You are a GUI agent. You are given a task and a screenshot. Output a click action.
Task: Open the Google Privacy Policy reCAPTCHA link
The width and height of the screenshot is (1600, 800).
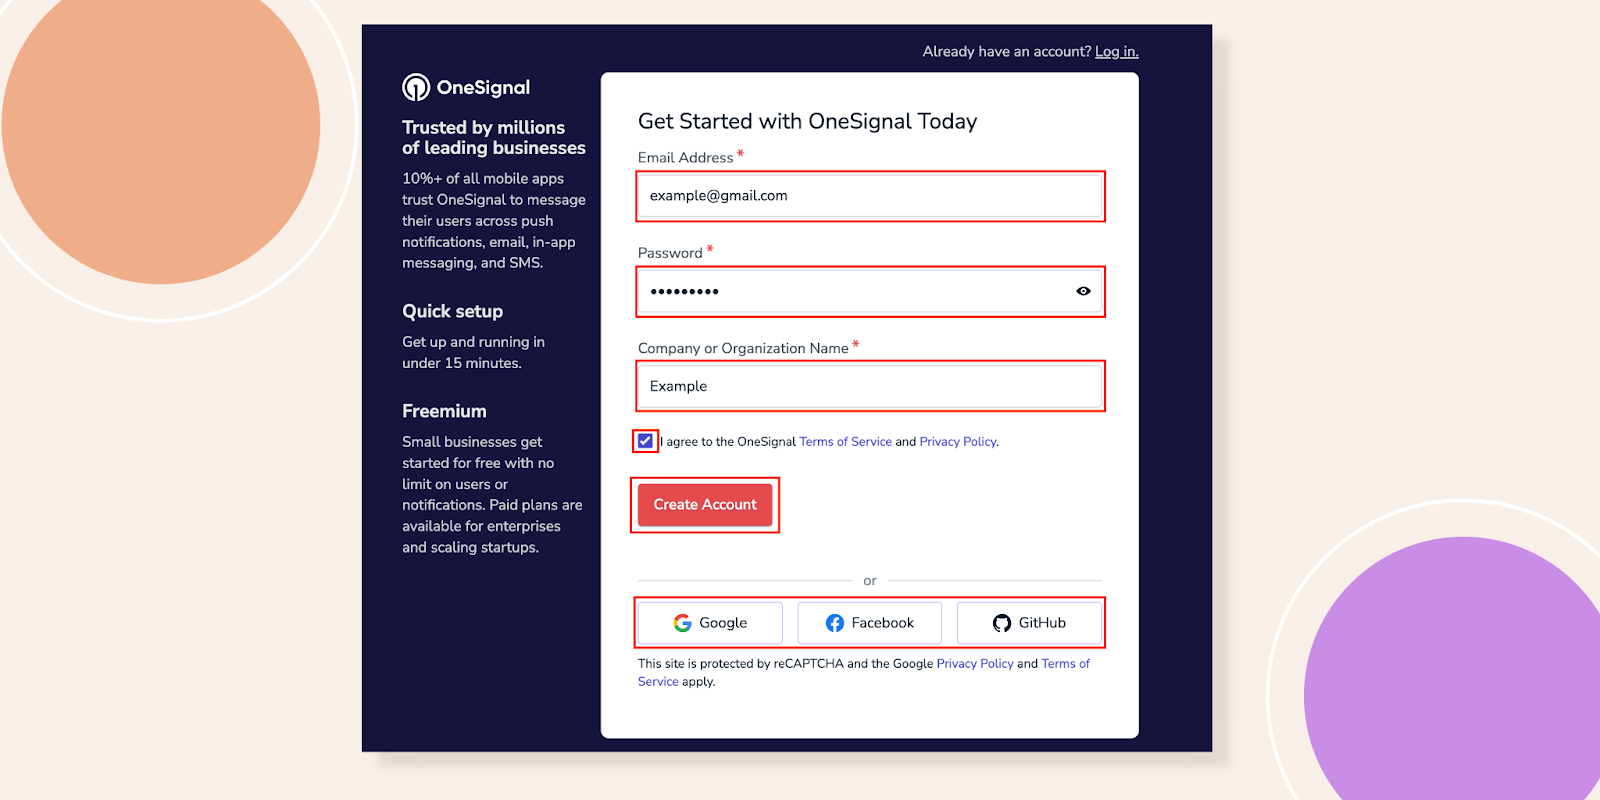tap(975, 664)
